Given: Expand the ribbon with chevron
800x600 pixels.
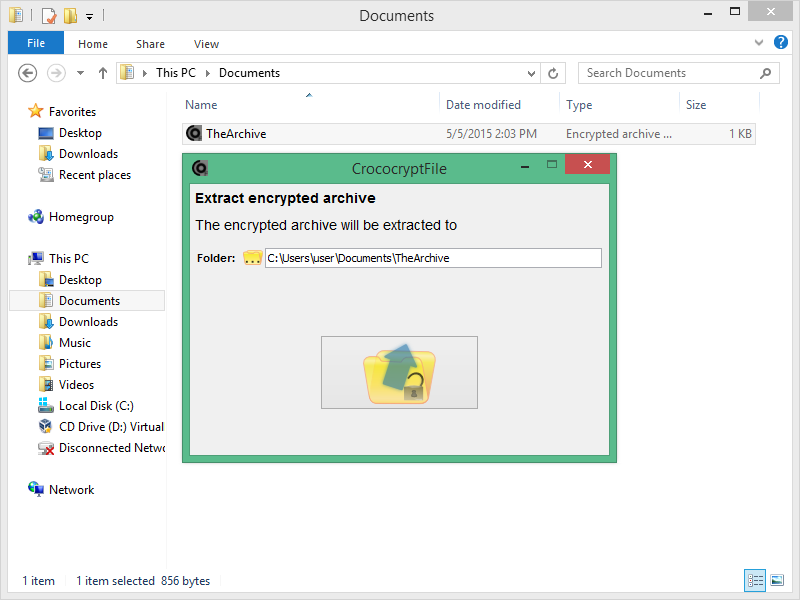Looking at the screenshot, I should point(759,44).
